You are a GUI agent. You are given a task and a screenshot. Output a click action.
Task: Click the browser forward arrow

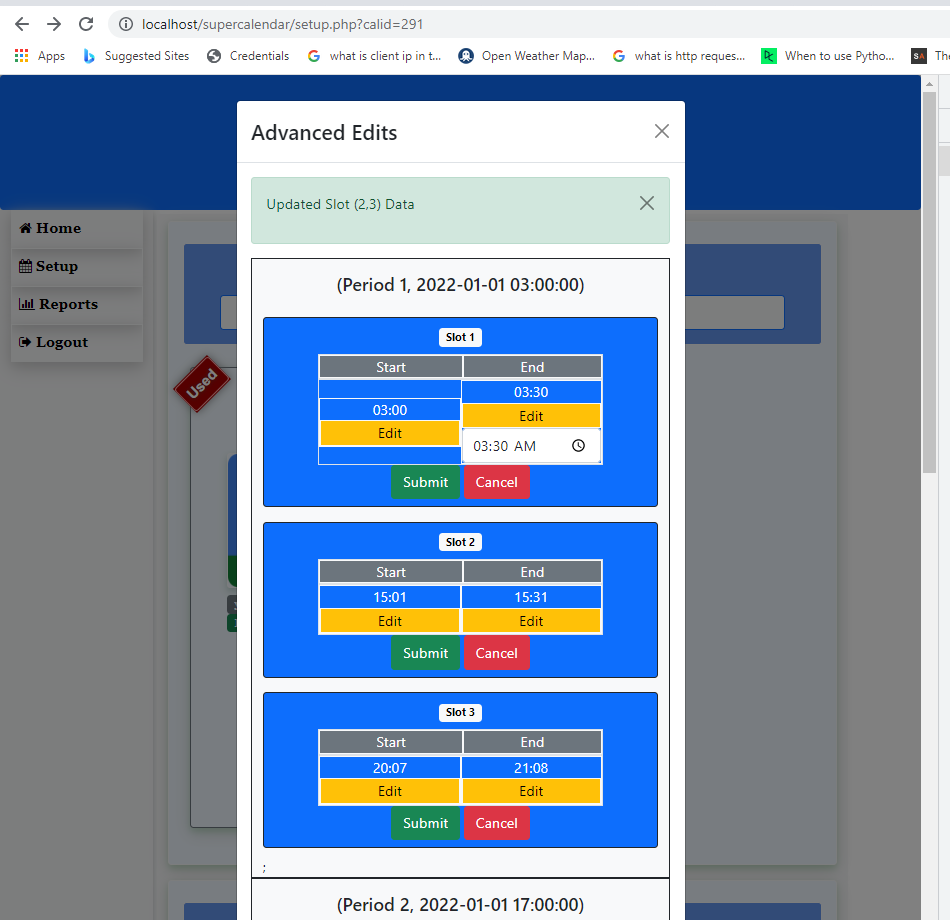pos(54,24)
